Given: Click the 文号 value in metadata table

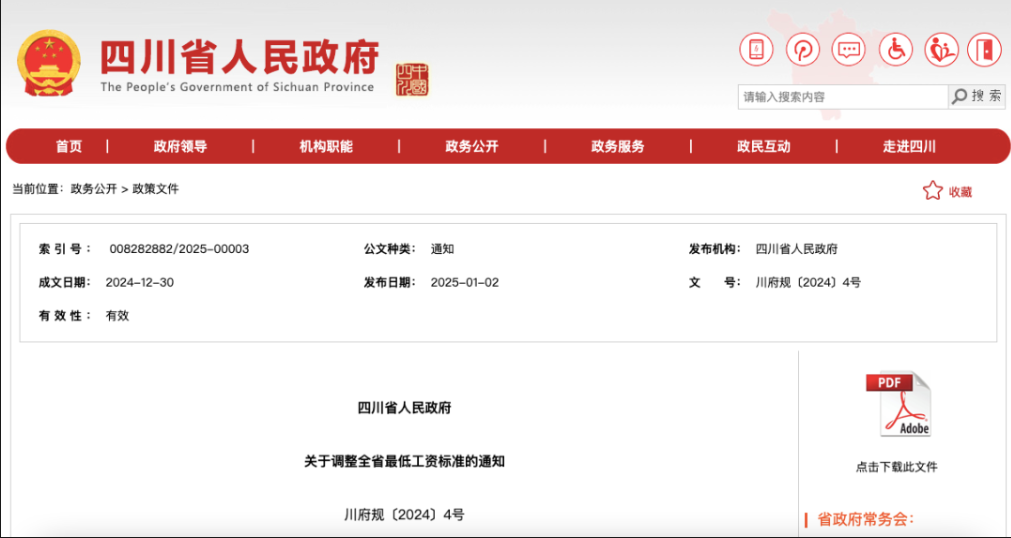Looking at the screenshot, I should [808, 283].
